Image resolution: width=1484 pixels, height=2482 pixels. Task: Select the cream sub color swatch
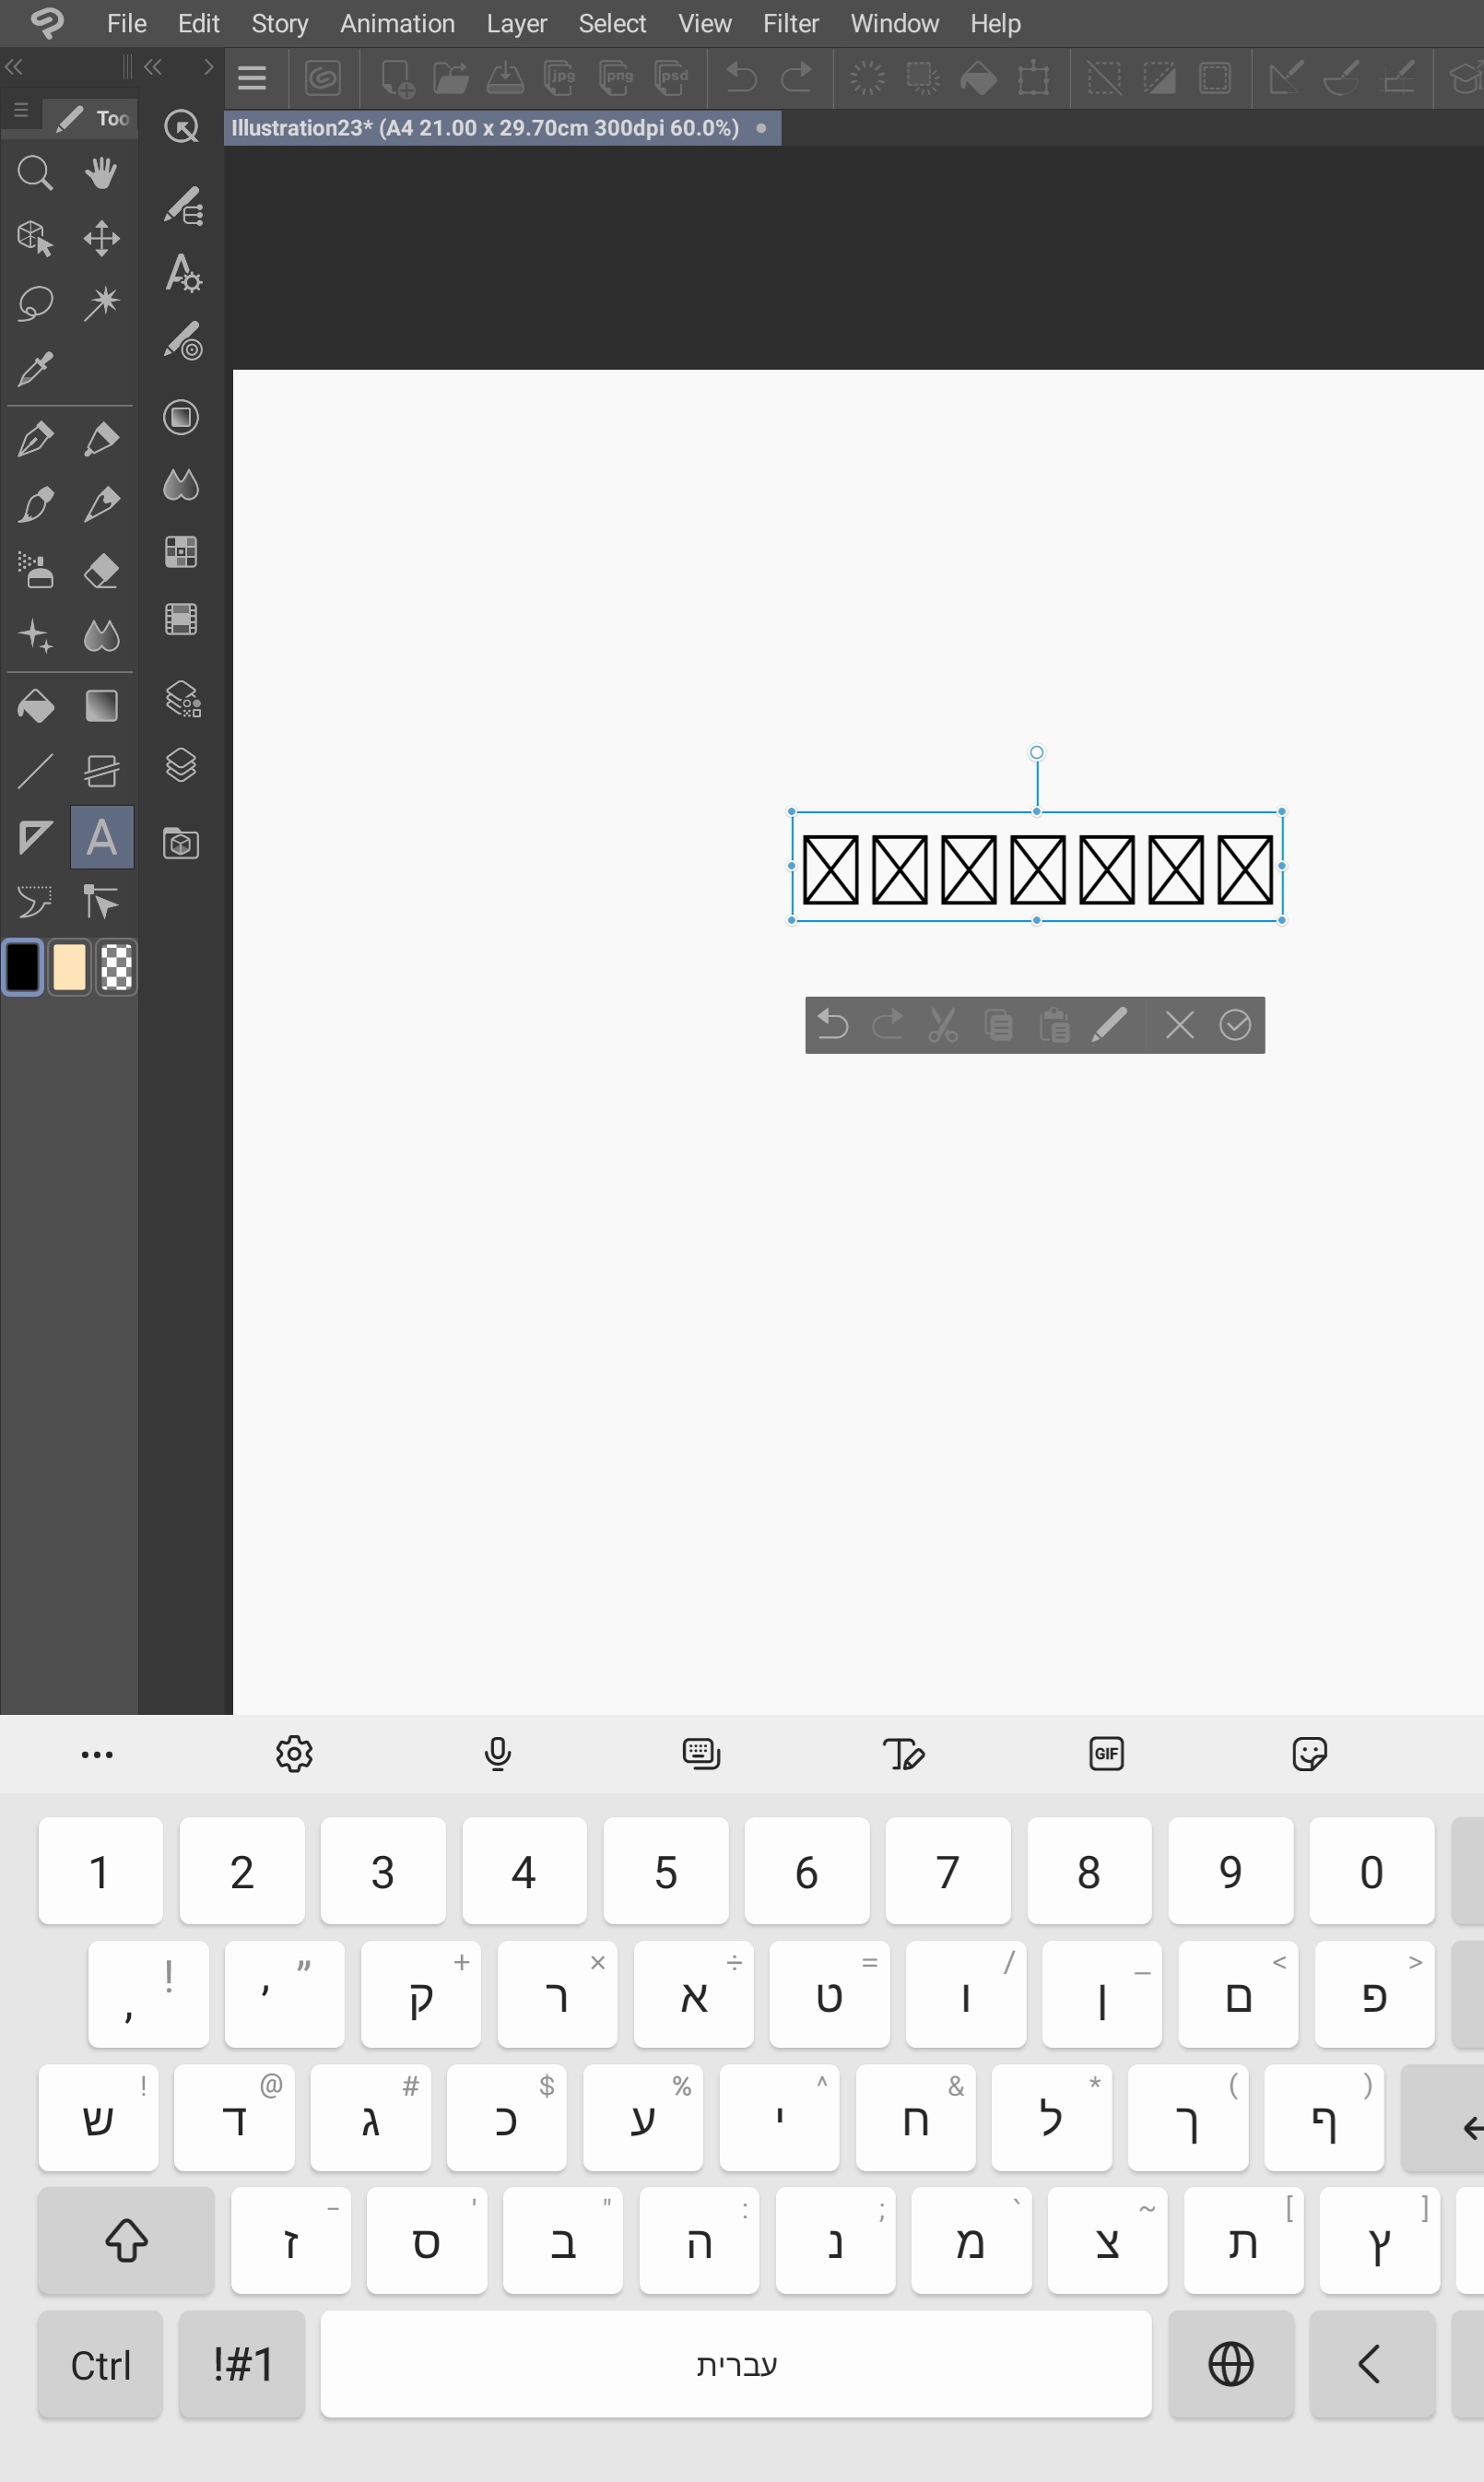pyautogui.click(x=69, y=967)
